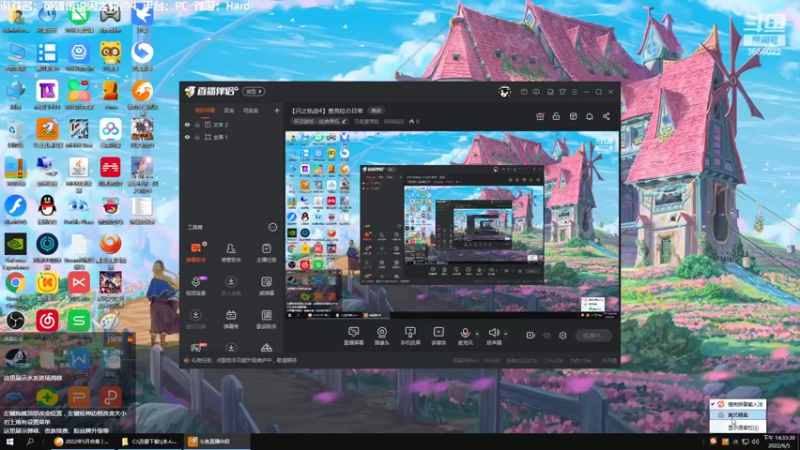Screen dimensions: 800x450
Task: Open the 弹幕秀 TV-shaped tool
Action: [x=231, y=319]
